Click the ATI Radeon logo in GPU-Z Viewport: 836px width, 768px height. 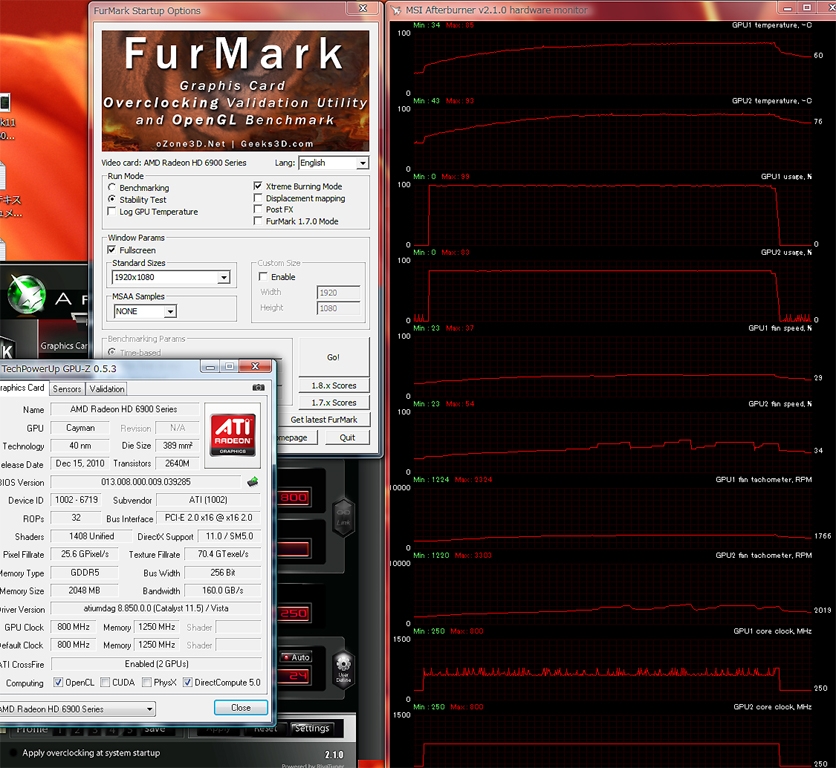pos(233,435)
